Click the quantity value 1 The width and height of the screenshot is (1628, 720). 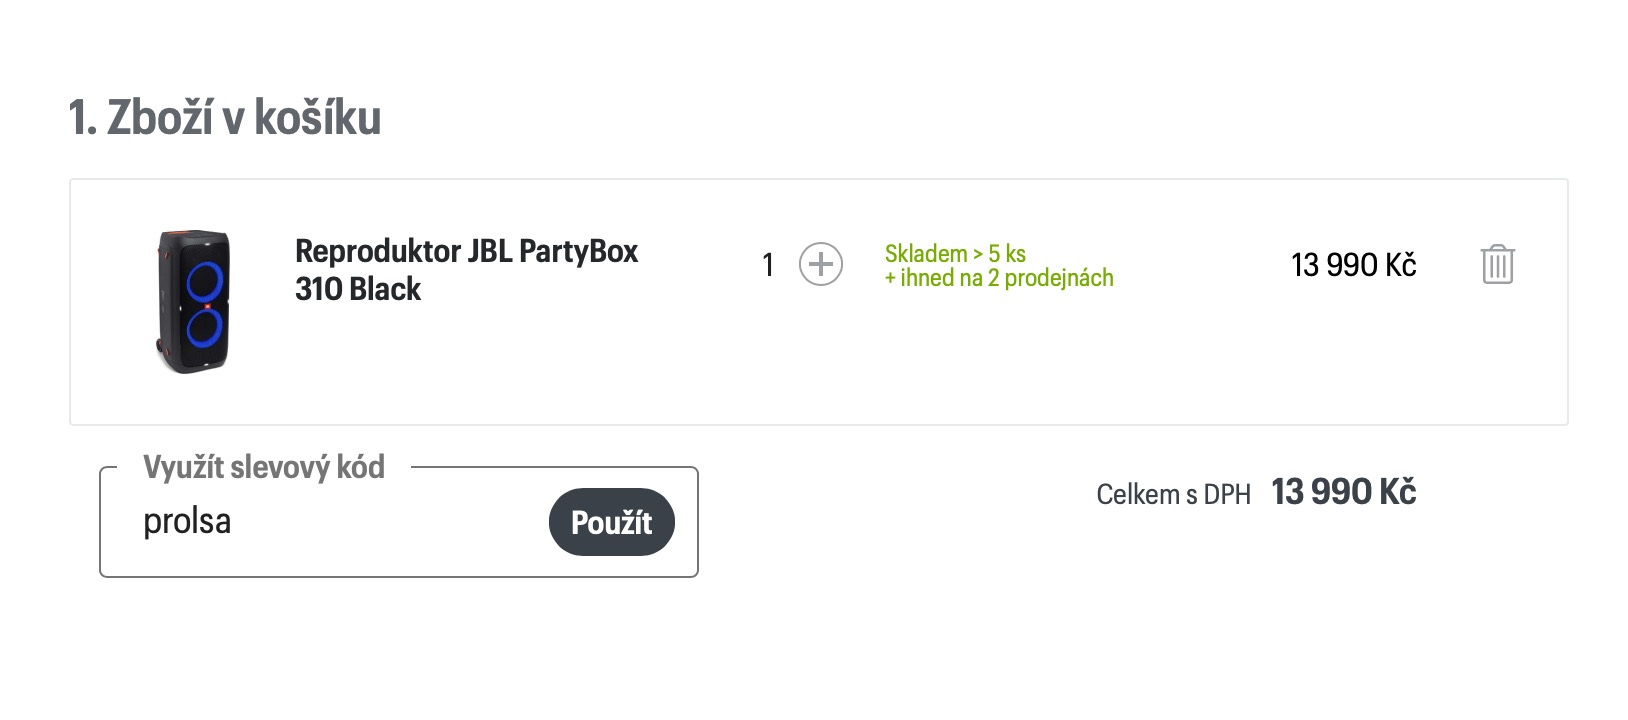768,265
